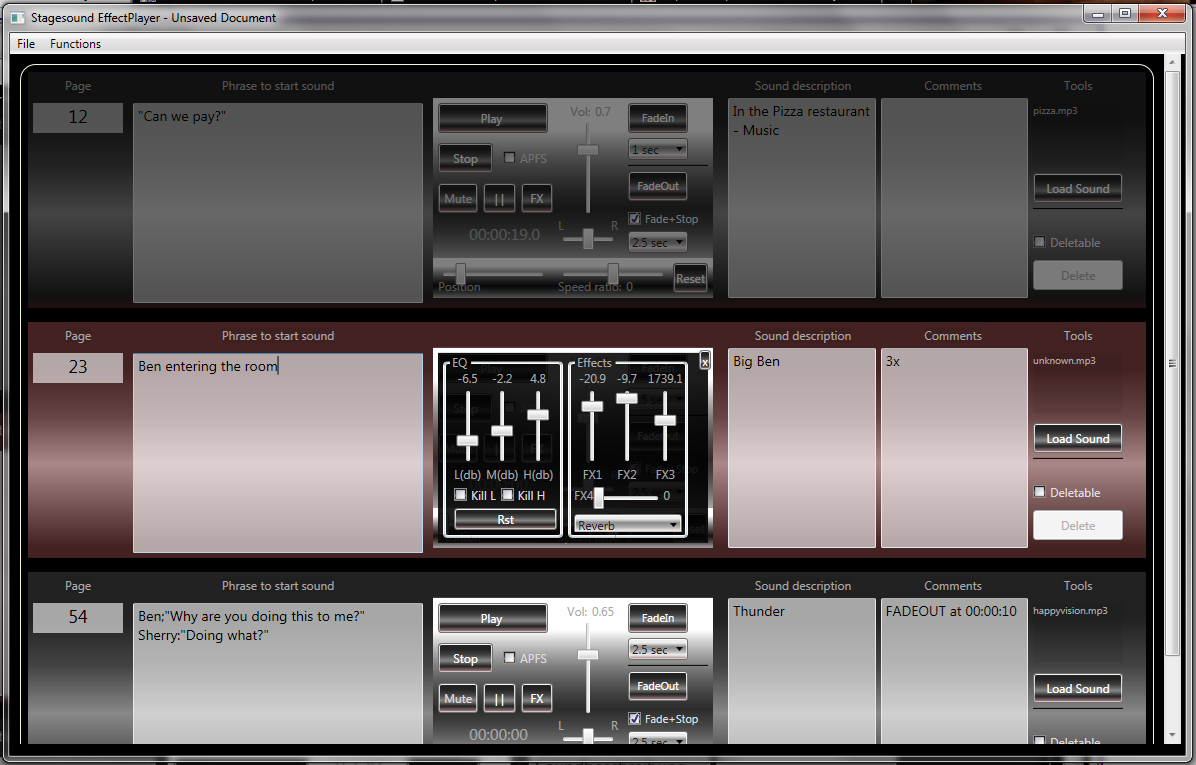The image size is (1196, 765).
Task: Play the page 54 Thunder sound
Action: click(x=493, y=619)
